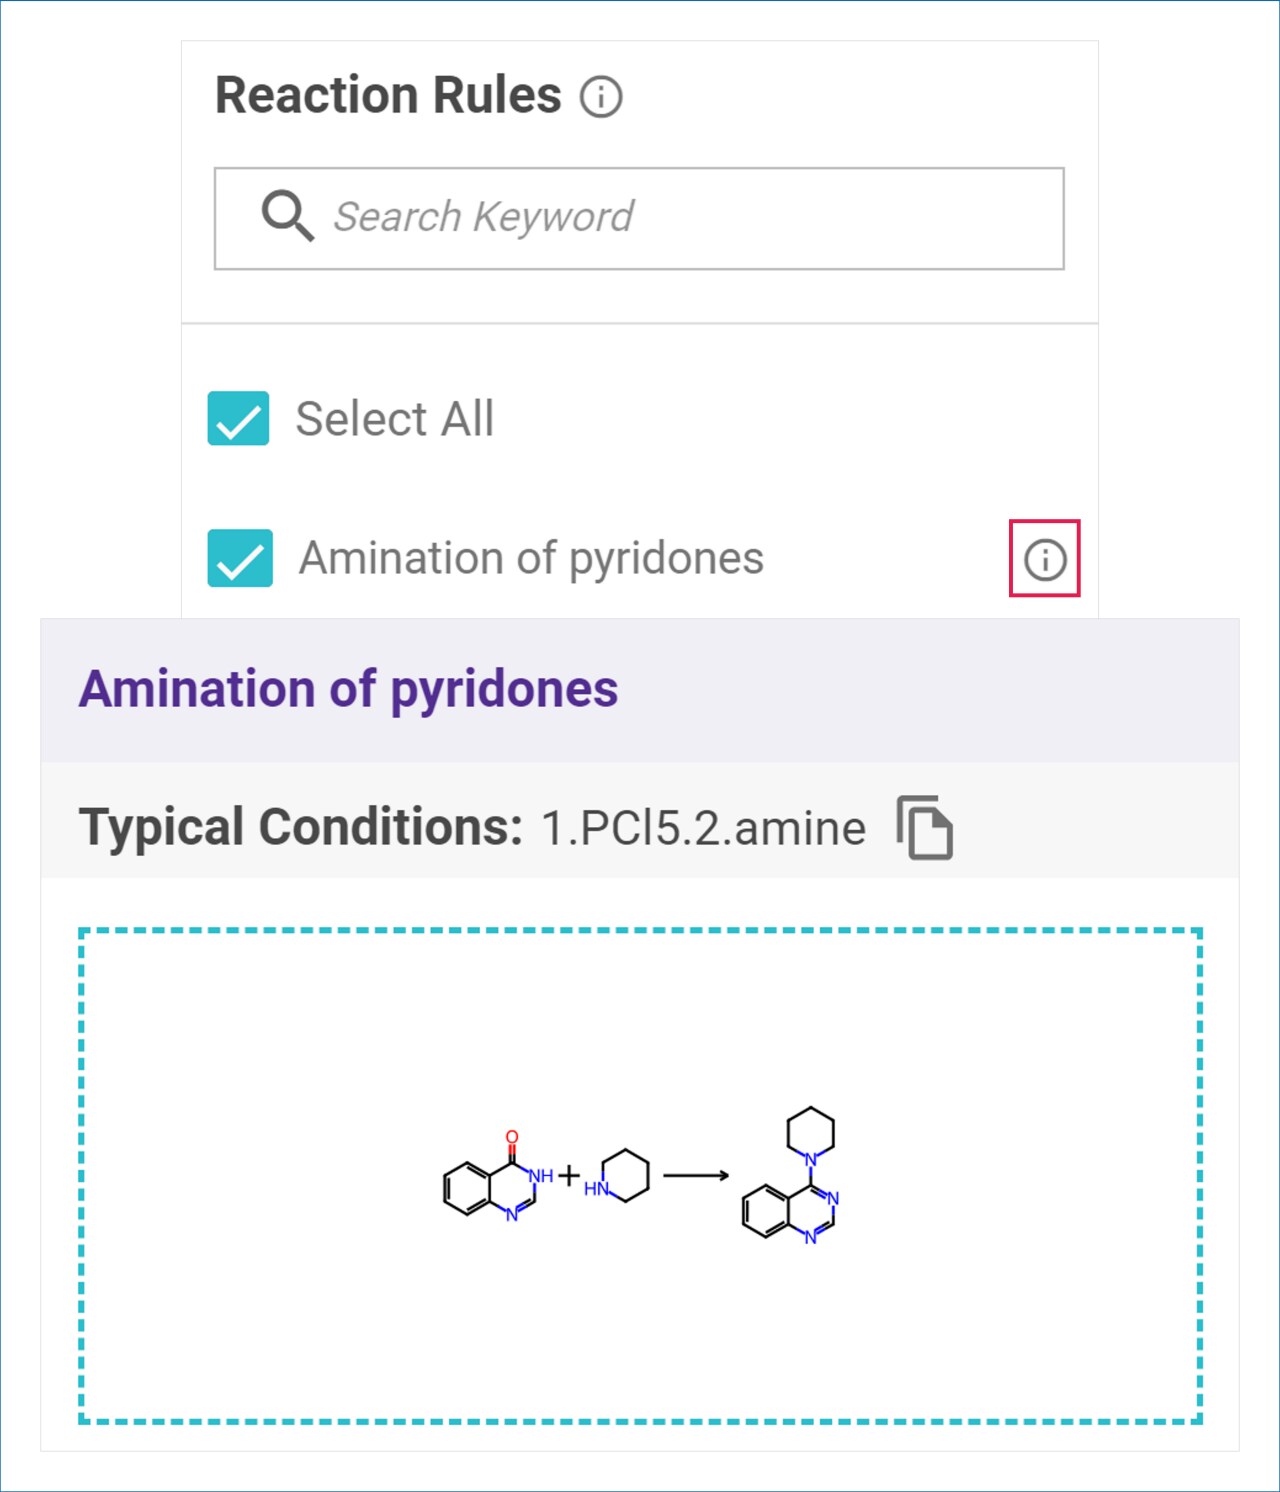Click the reaction arrow in the scheme
The height and width of the screenshot is (1492, 1280).
(696, 1176)
